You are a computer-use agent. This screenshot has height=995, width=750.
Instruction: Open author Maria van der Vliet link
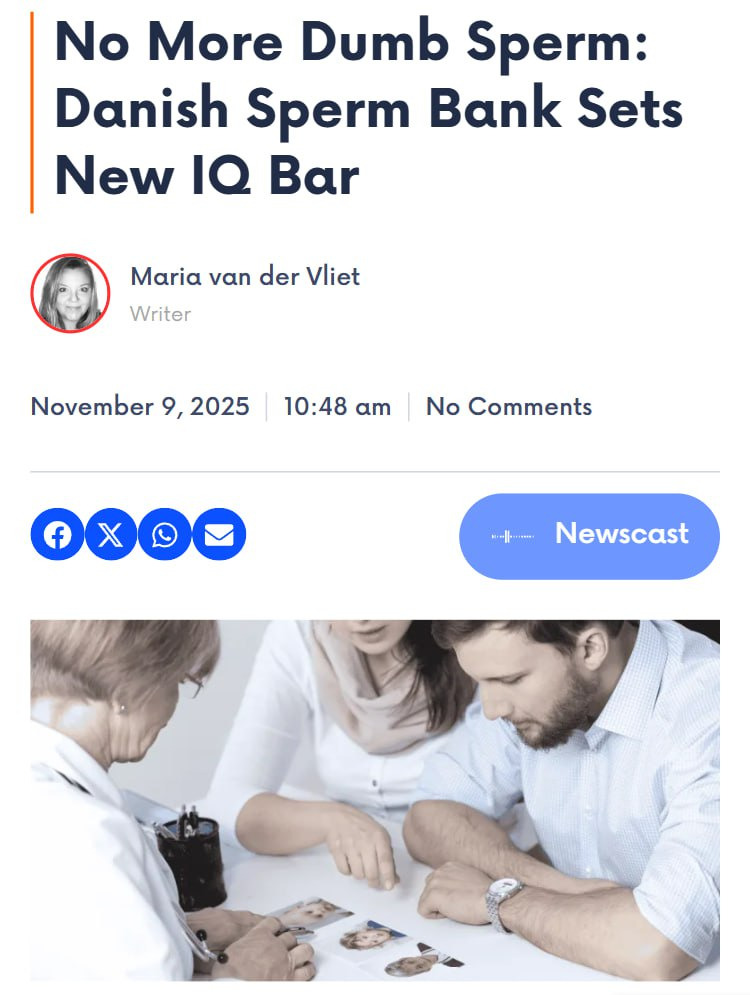coord(245,277)
